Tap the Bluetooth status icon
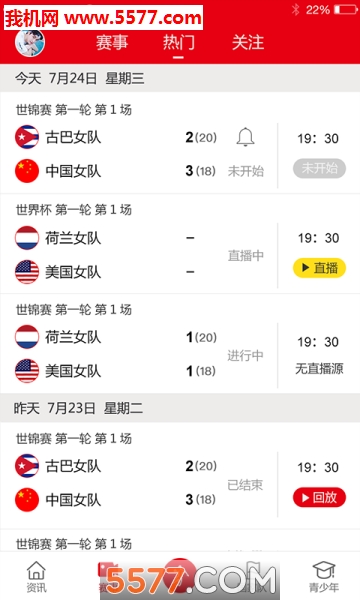This screenshot has height=600, width=360. point(295,9)
